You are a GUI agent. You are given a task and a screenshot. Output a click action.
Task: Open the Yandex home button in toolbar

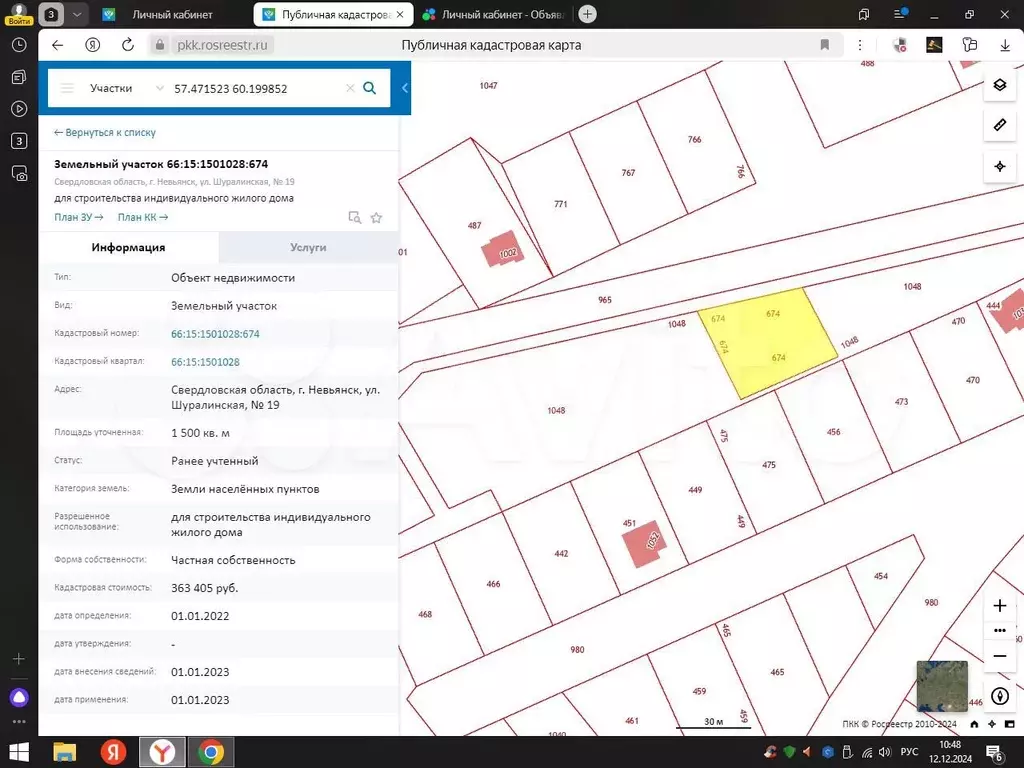coord(93,45)
